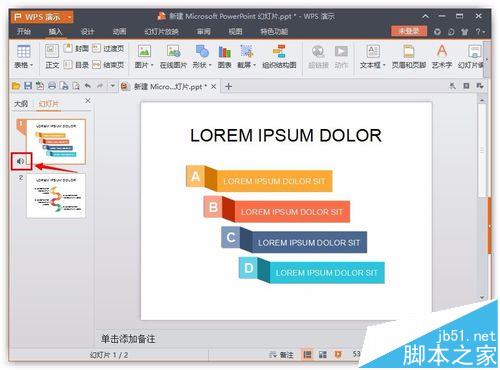Open the quick access toolbar customize dropdown
Viewport: 500px width, 370px height.
[x=112, y=86]
